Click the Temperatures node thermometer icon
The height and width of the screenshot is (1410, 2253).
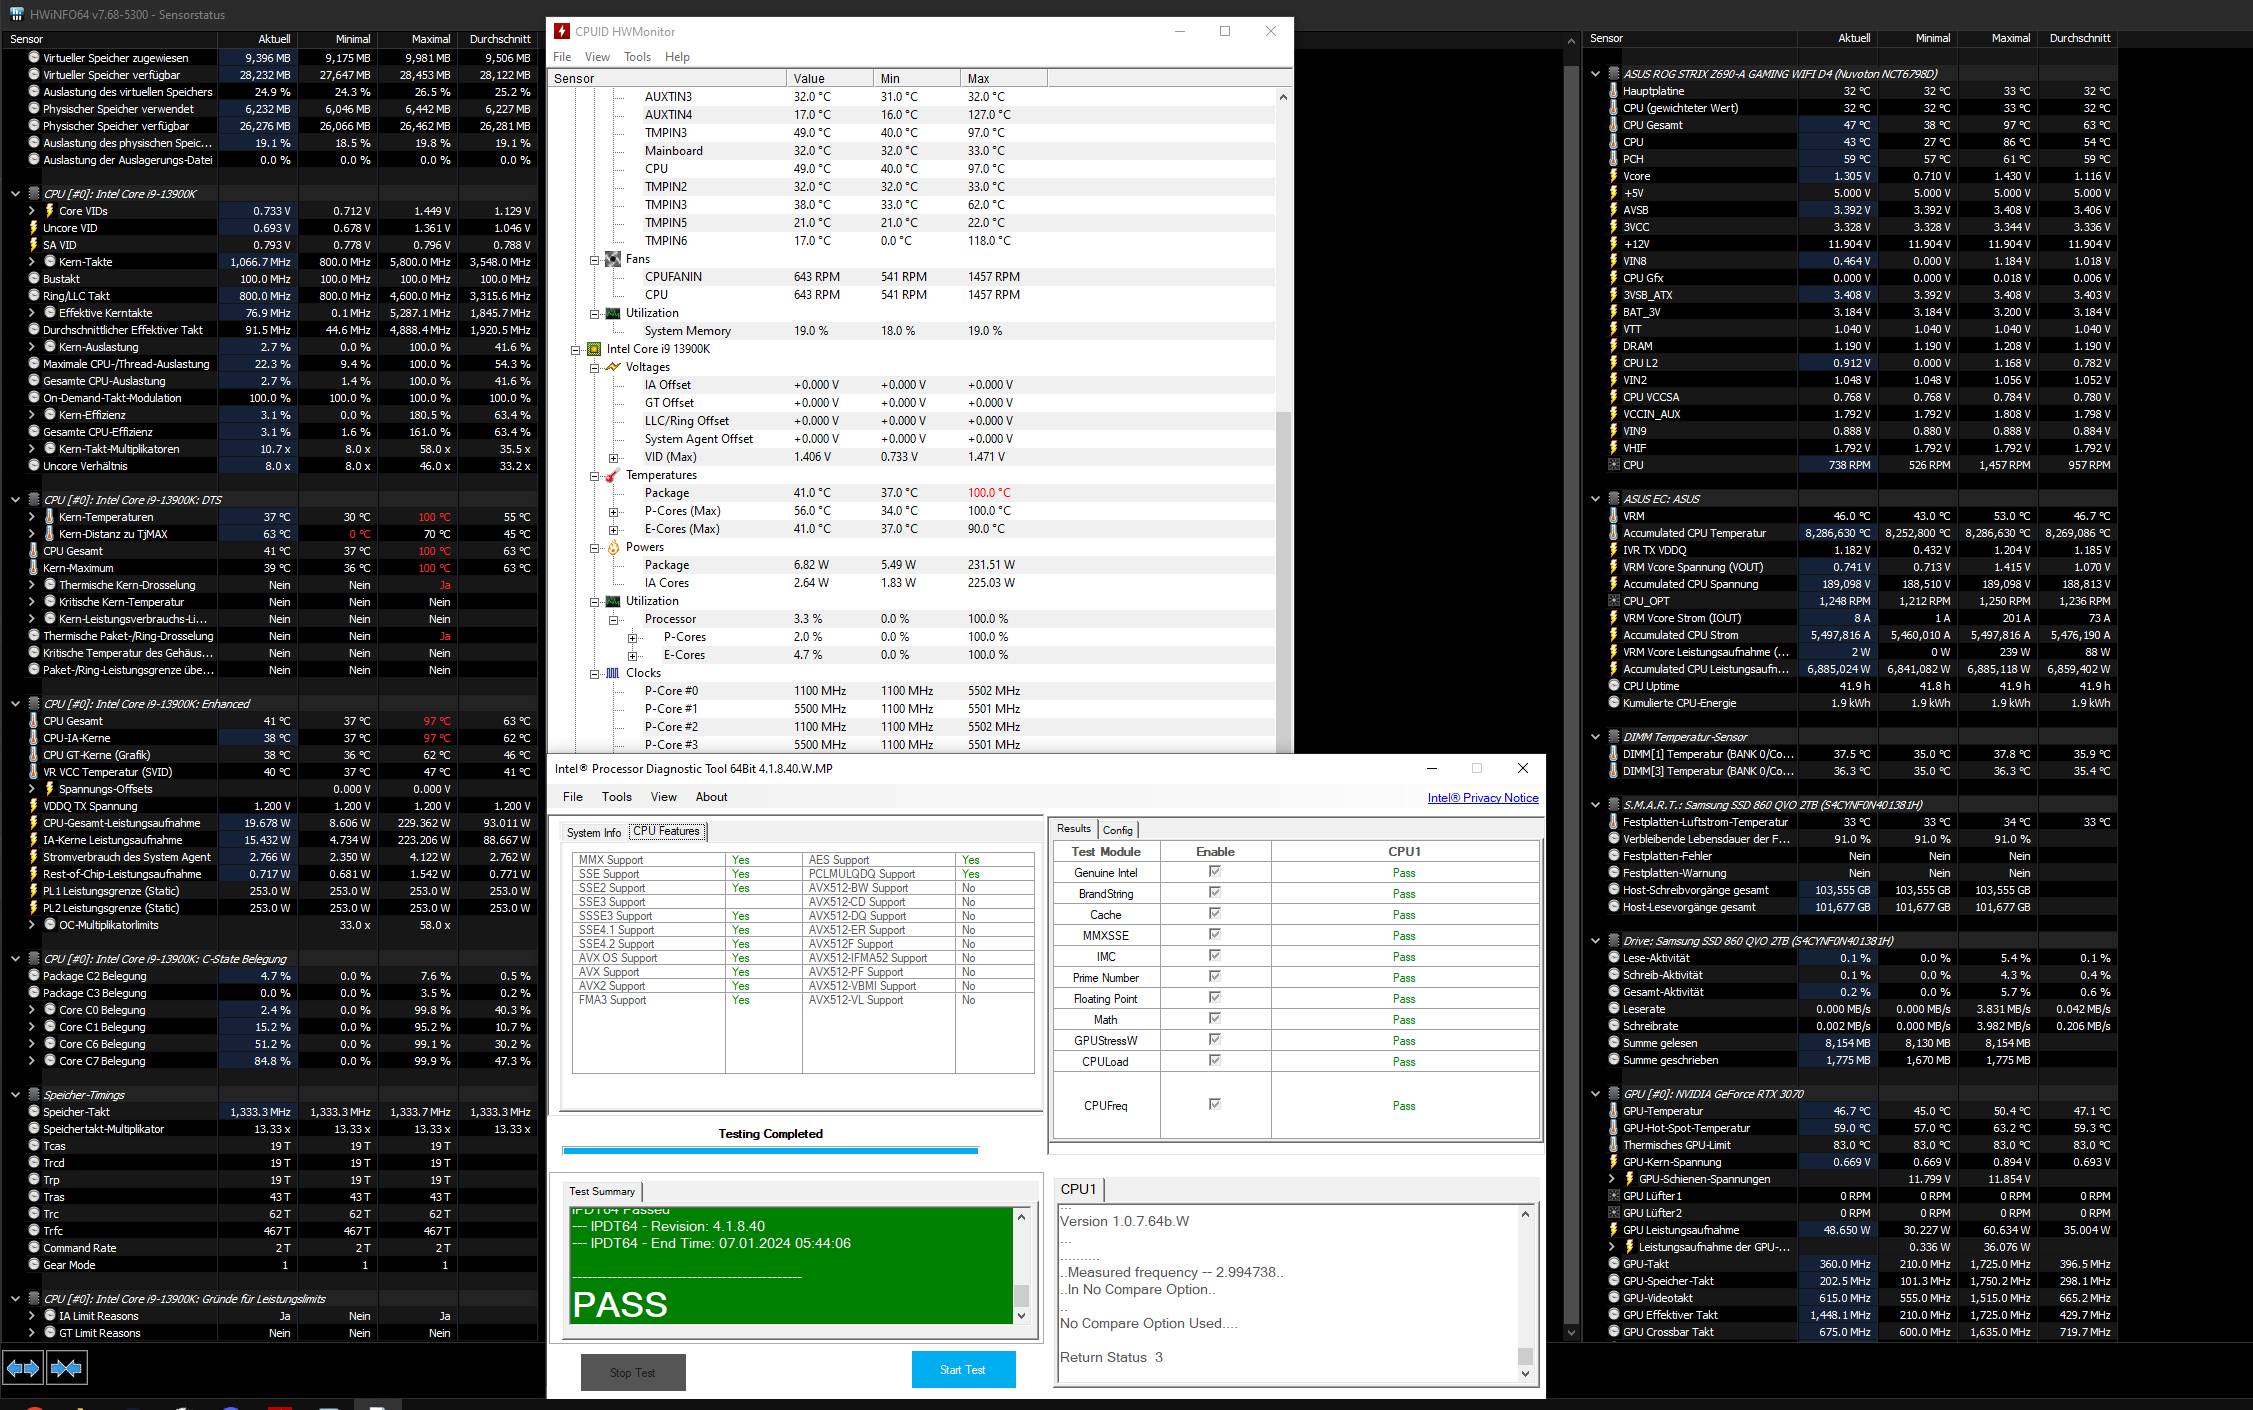click(x=613, y=475)
